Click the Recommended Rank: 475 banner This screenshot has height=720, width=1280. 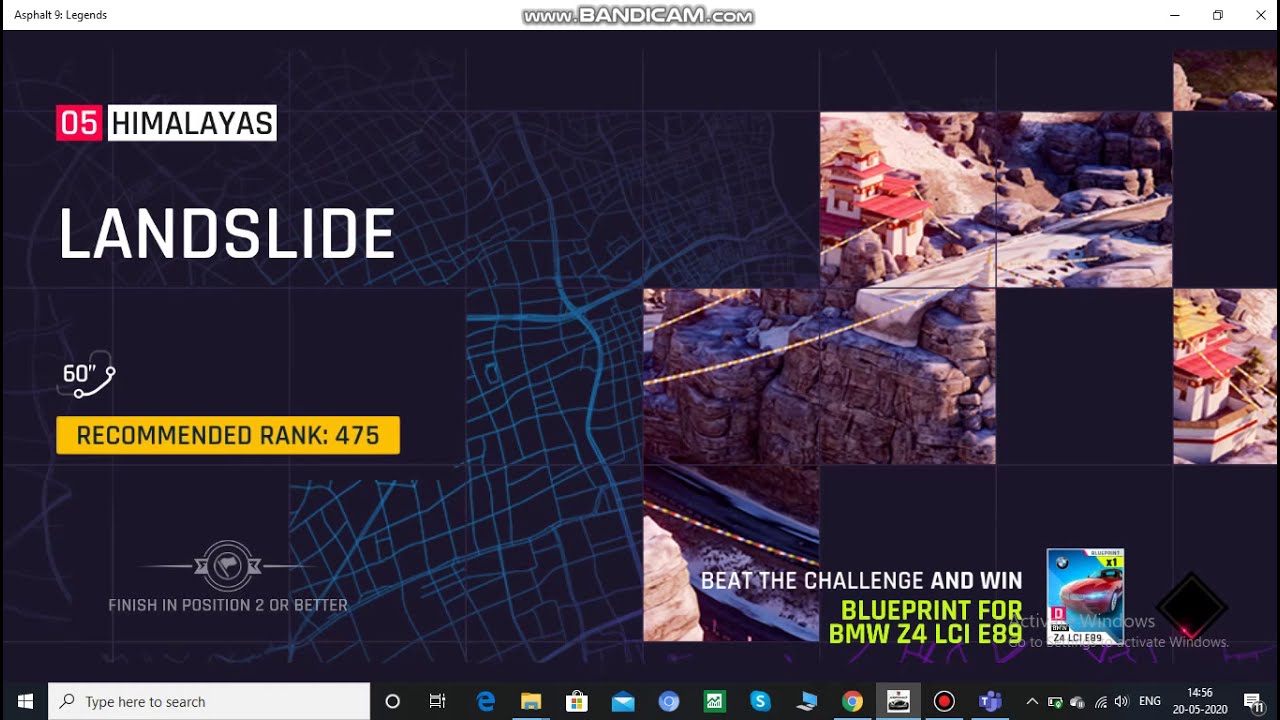point(228,435)
